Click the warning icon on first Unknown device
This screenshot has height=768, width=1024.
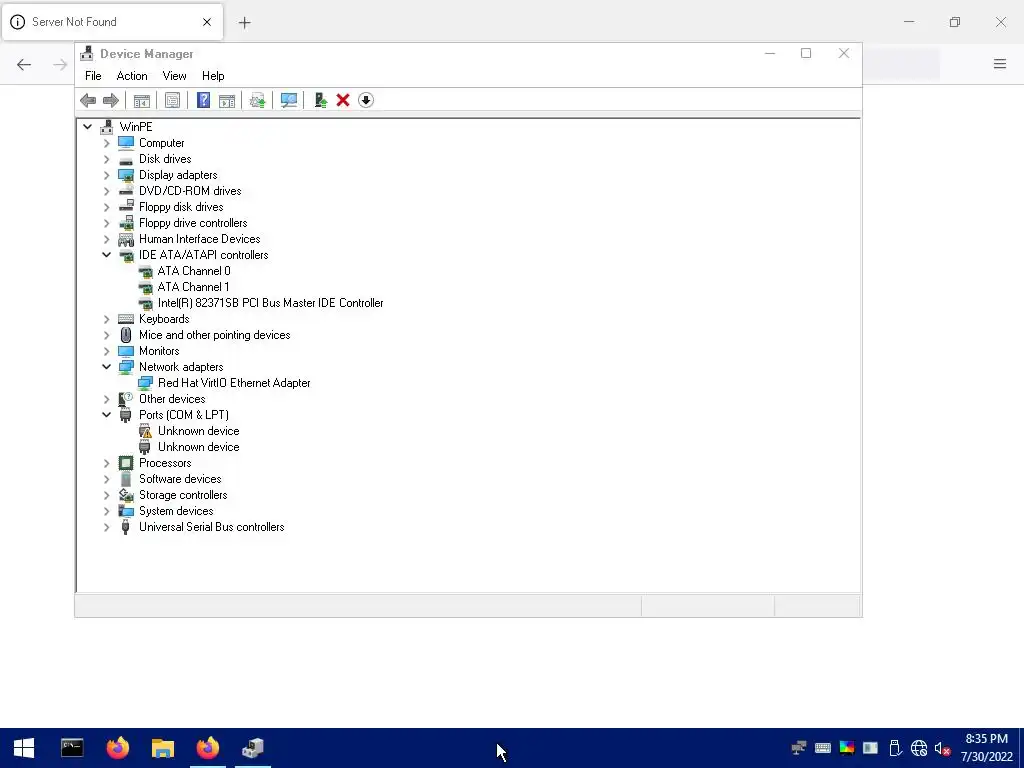pyautogui.click(x=145, y=431)
